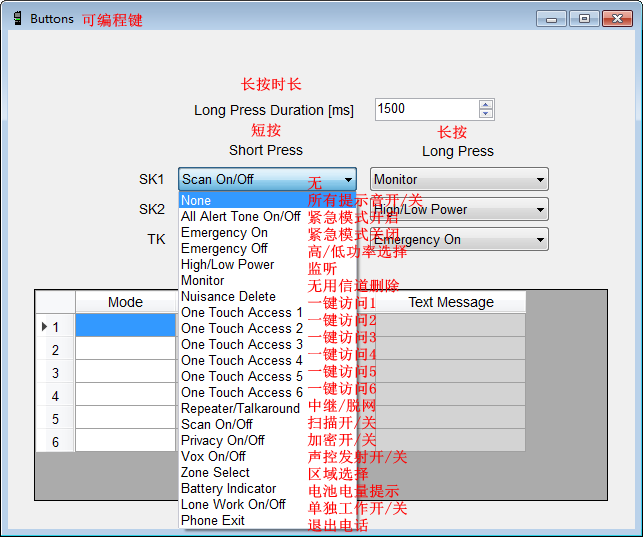Collapse the SK1 Short Press dropdown
This screenshot has height=537, width=643.
coord(347,180)
